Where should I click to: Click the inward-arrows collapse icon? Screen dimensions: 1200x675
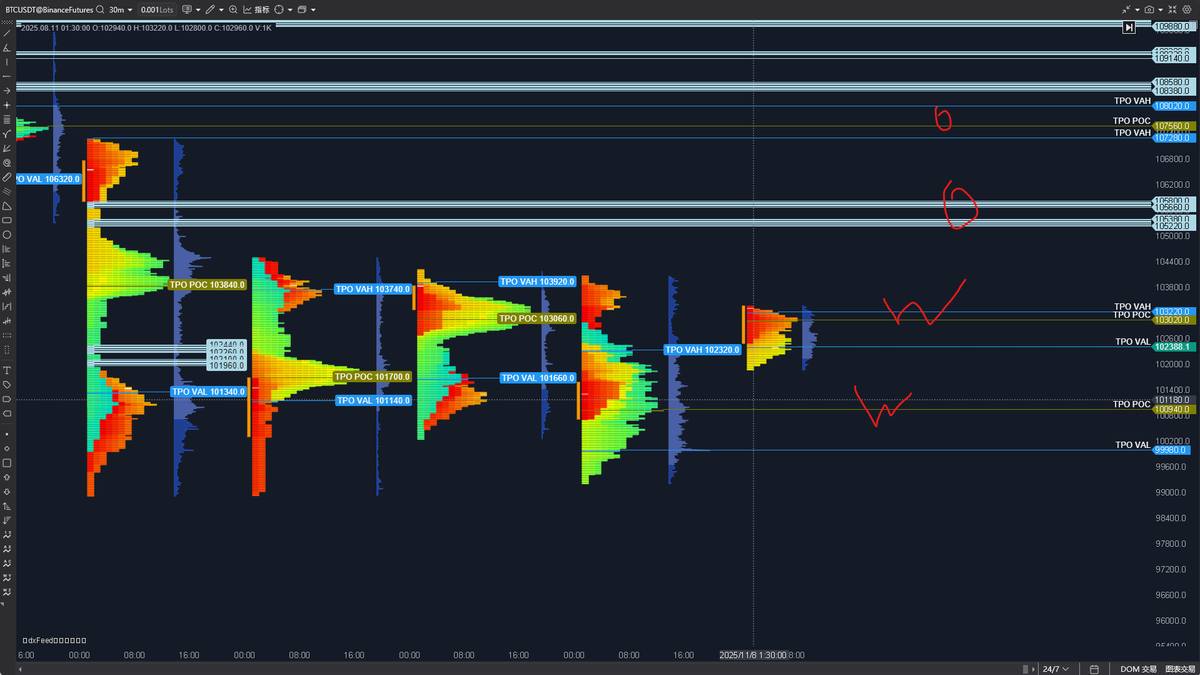tap(1126, 10)
